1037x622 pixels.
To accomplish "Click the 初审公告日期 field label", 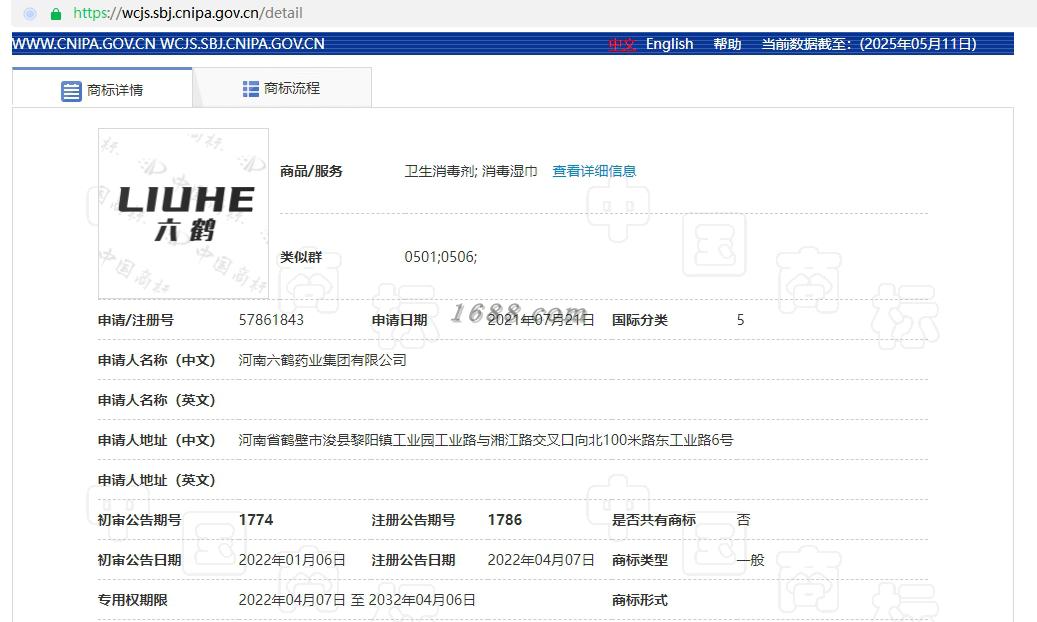I will [140, 560].
